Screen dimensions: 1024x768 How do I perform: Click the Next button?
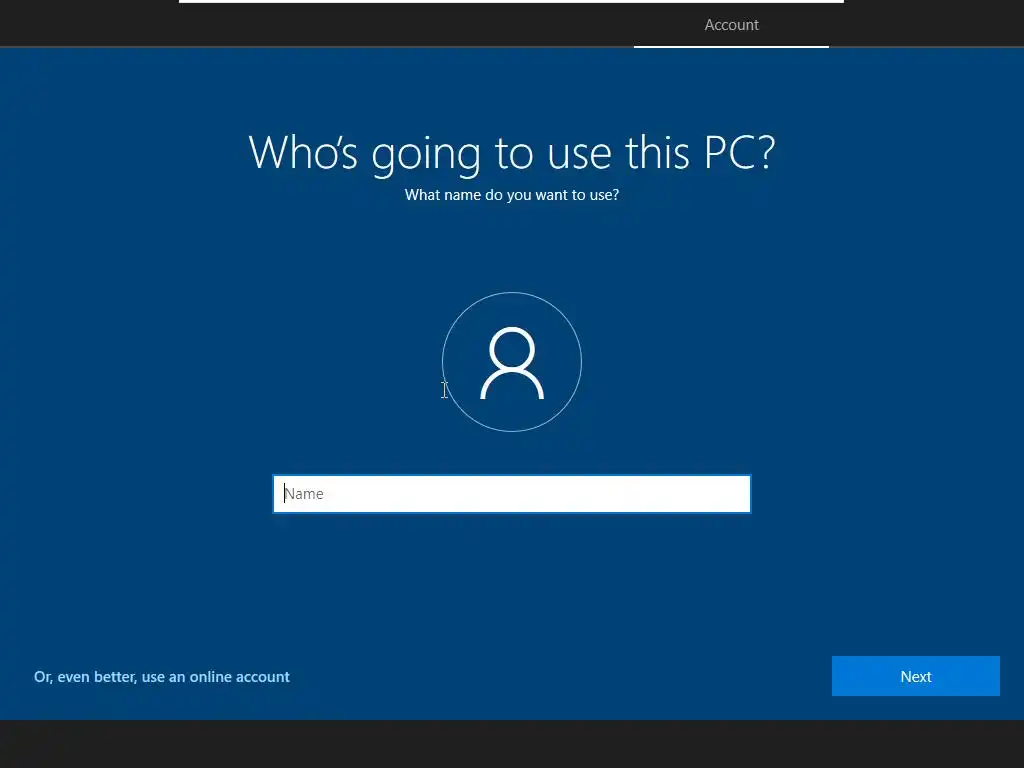916,677
